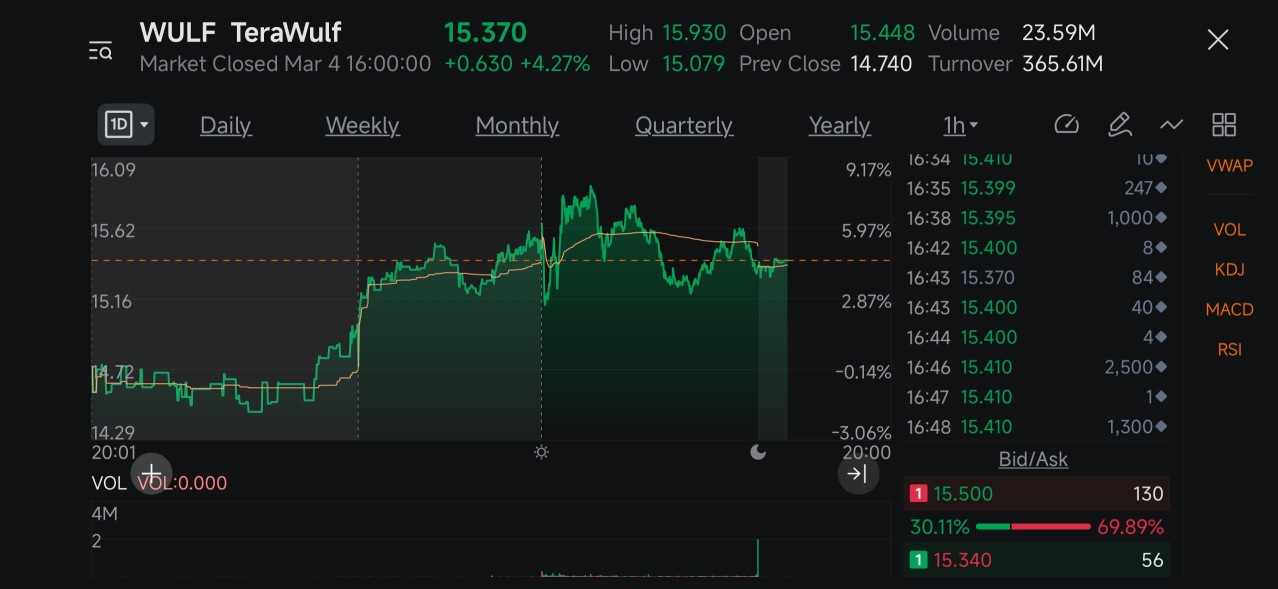Click the Market Closed Mar 4 status
This screenshot has width=1278, height=589.
tap(285, 64)
